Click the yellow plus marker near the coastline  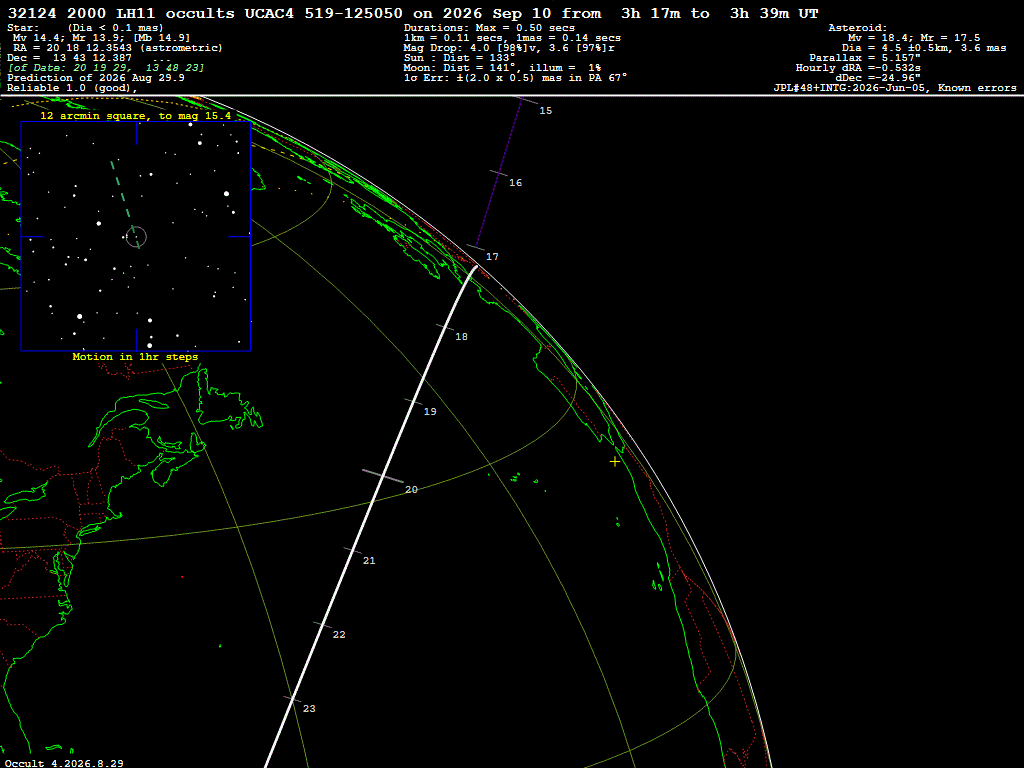(x=615, y=462)
